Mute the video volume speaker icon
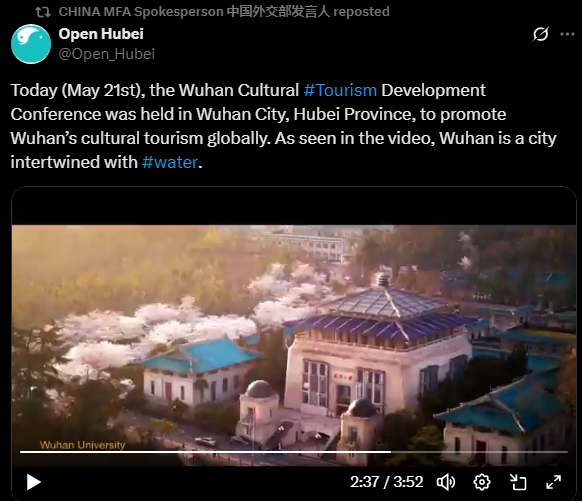Image resolution: width=582 pixels, height=501 pixels. pyautogui.click(x=446, y=482)
